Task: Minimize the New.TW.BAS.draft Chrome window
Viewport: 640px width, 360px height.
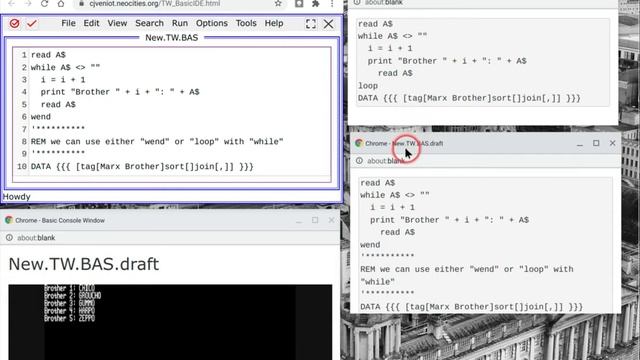Action: pyautogui.click(x=580, y=144)
